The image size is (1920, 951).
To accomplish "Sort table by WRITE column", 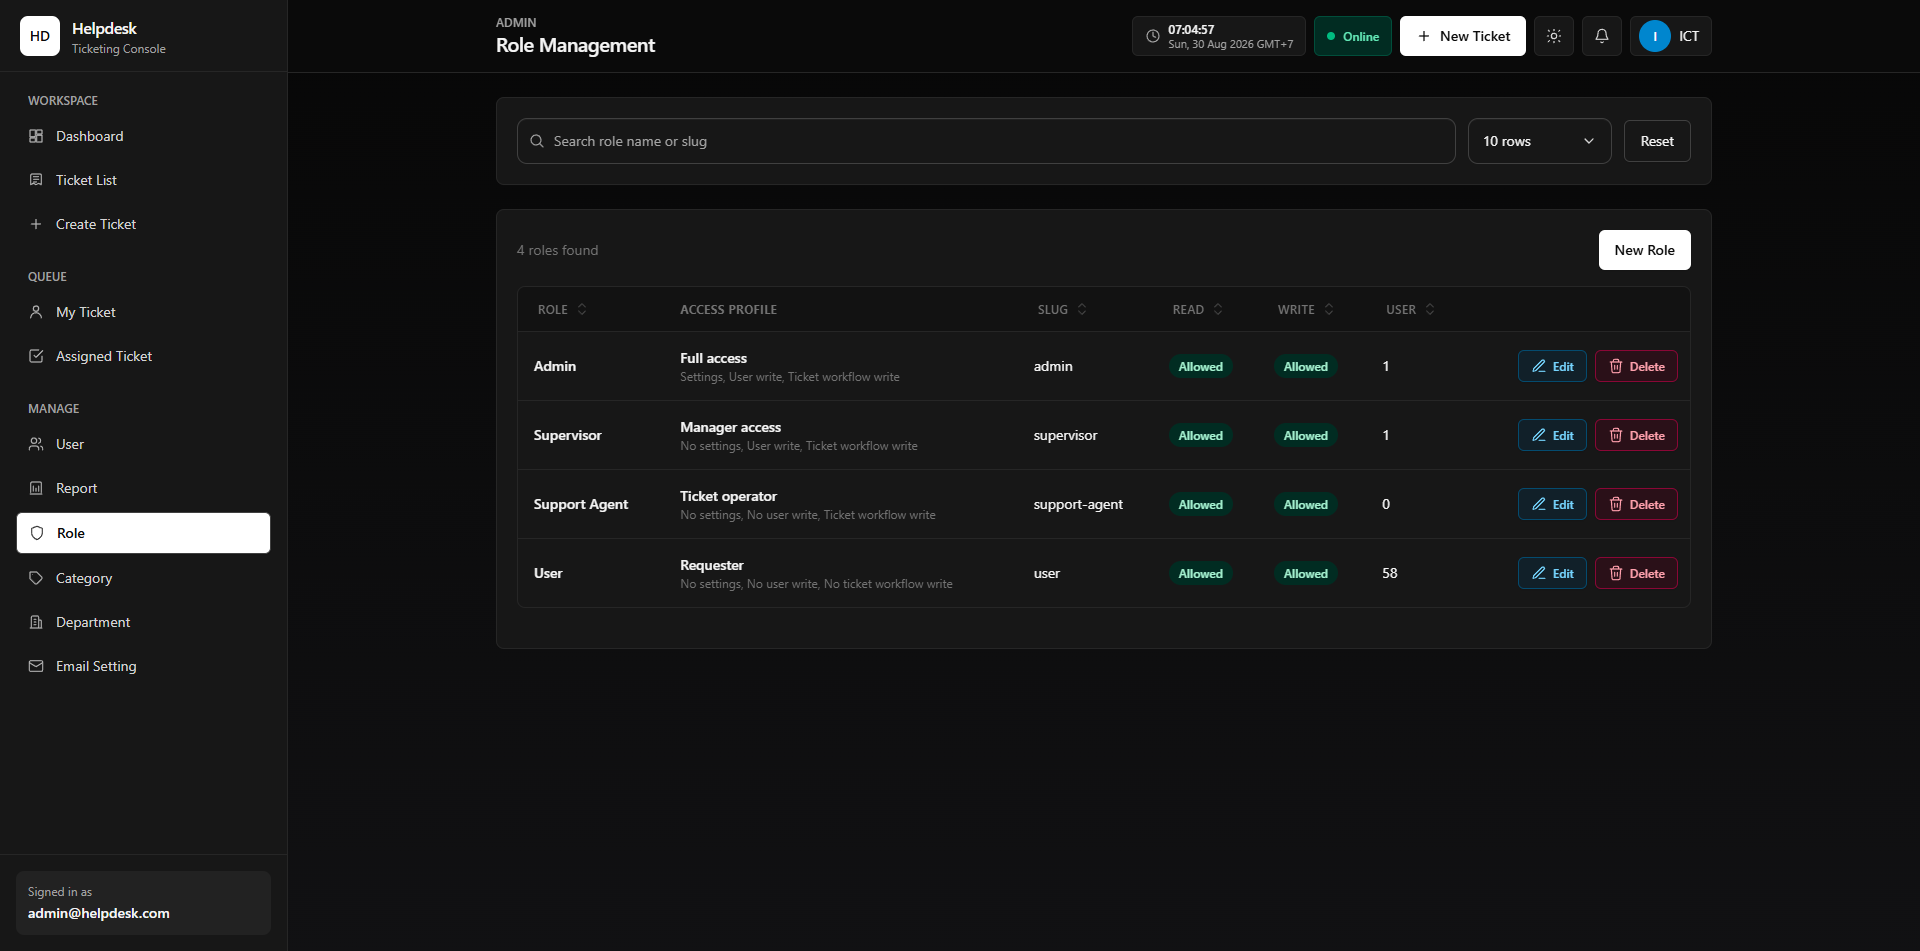I will tap(1306, 310).
